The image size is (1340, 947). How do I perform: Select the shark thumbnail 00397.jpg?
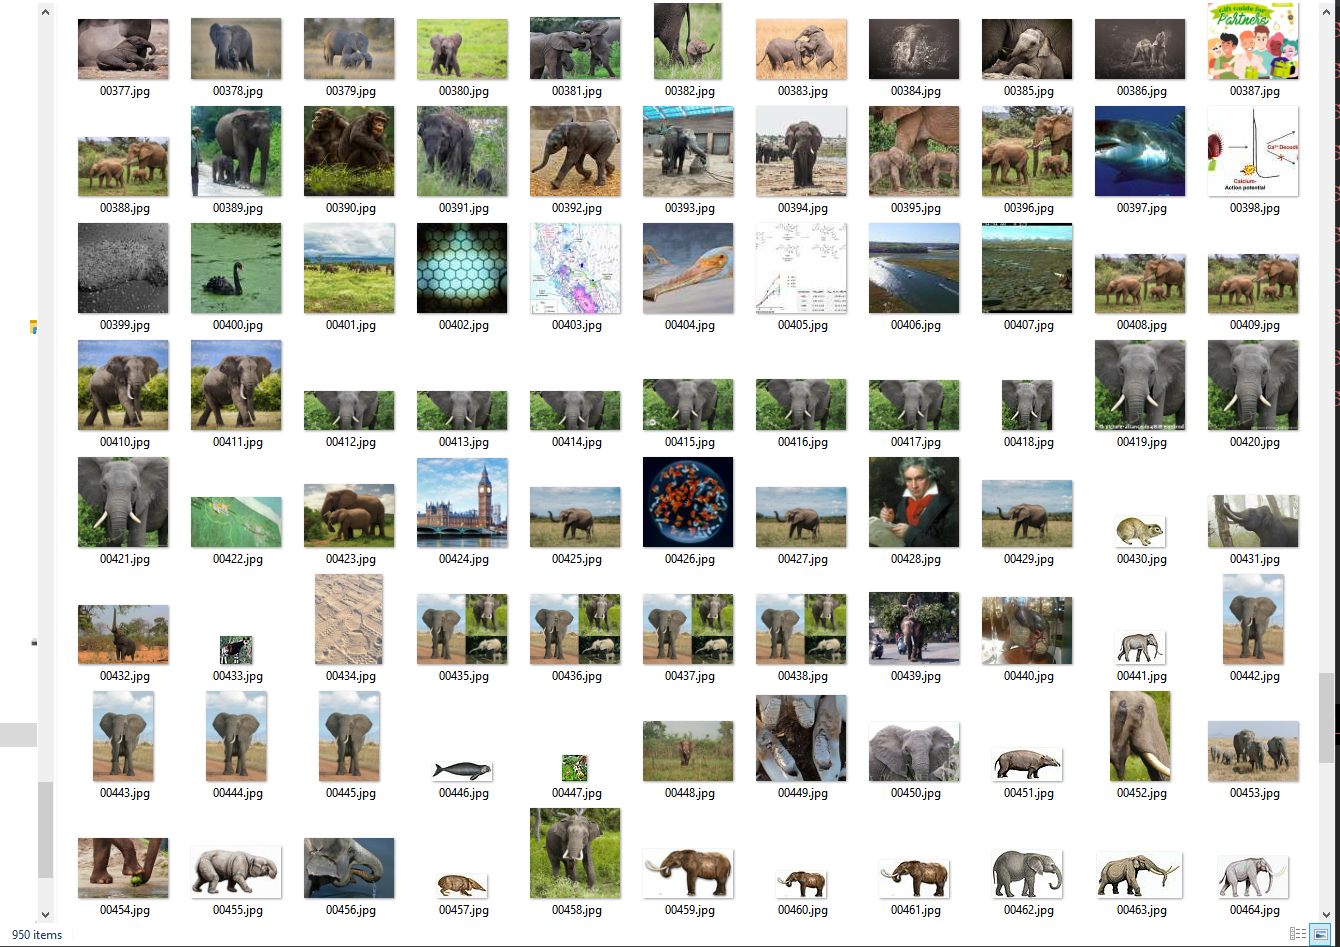click(x=1140, y=151)
